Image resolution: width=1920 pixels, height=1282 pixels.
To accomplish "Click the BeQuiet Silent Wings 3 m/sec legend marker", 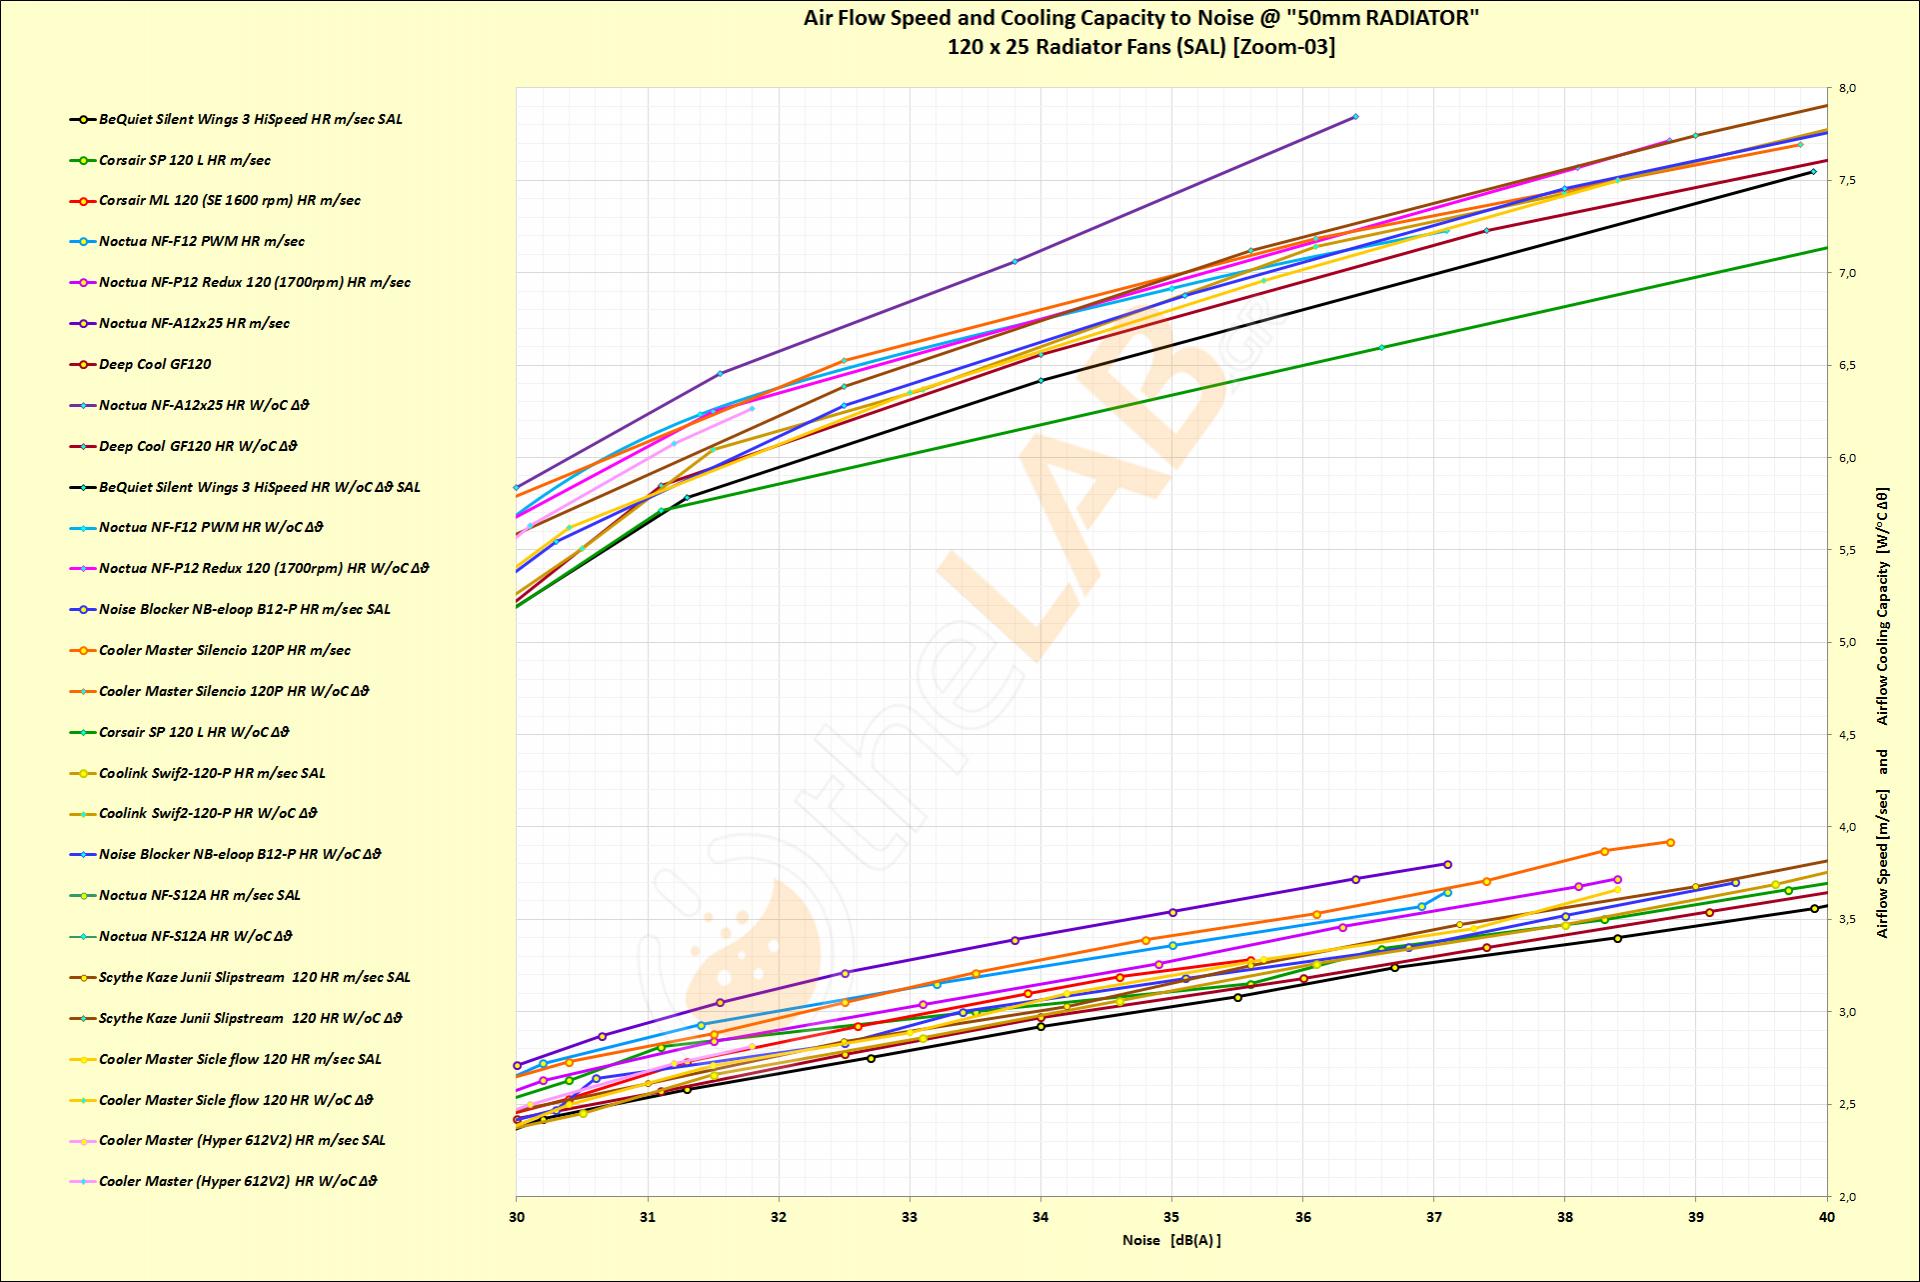I will point(82,120).
